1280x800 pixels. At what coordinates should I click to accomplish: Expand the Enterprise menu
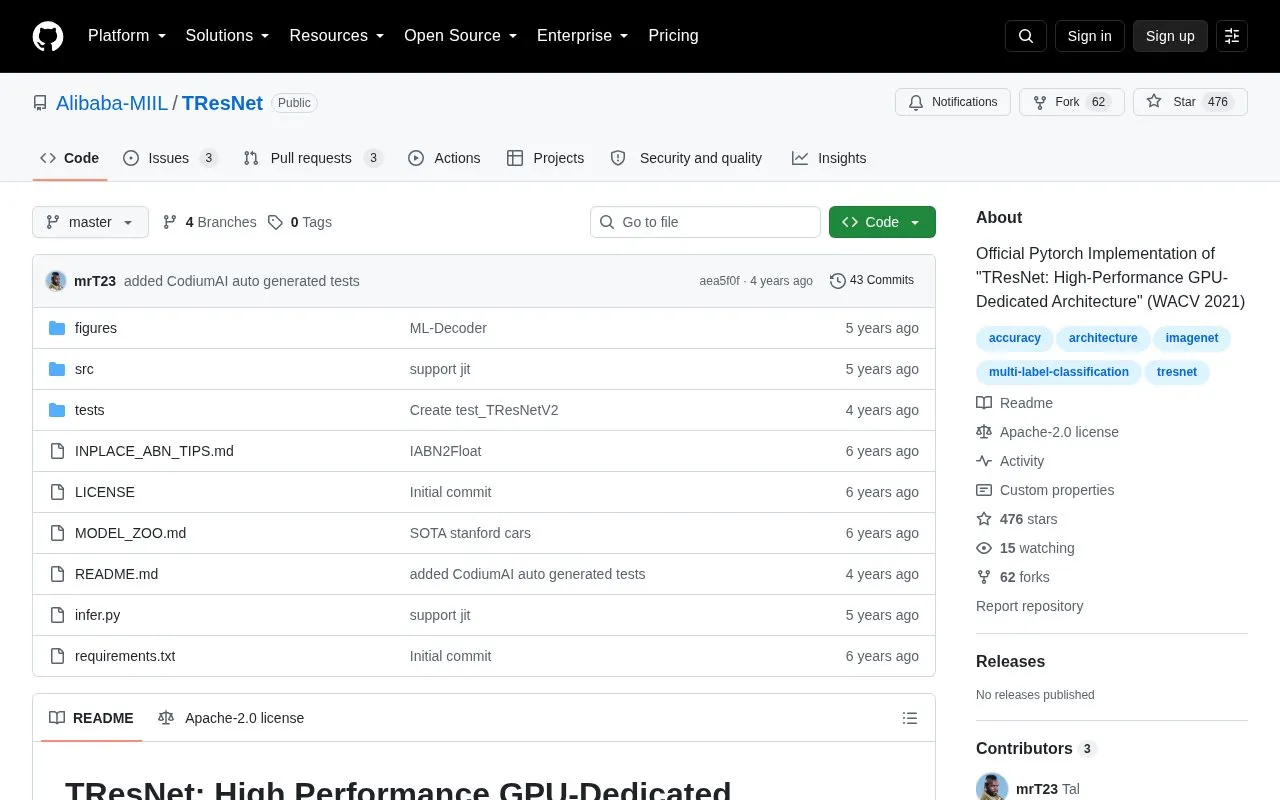click(583, 36)
